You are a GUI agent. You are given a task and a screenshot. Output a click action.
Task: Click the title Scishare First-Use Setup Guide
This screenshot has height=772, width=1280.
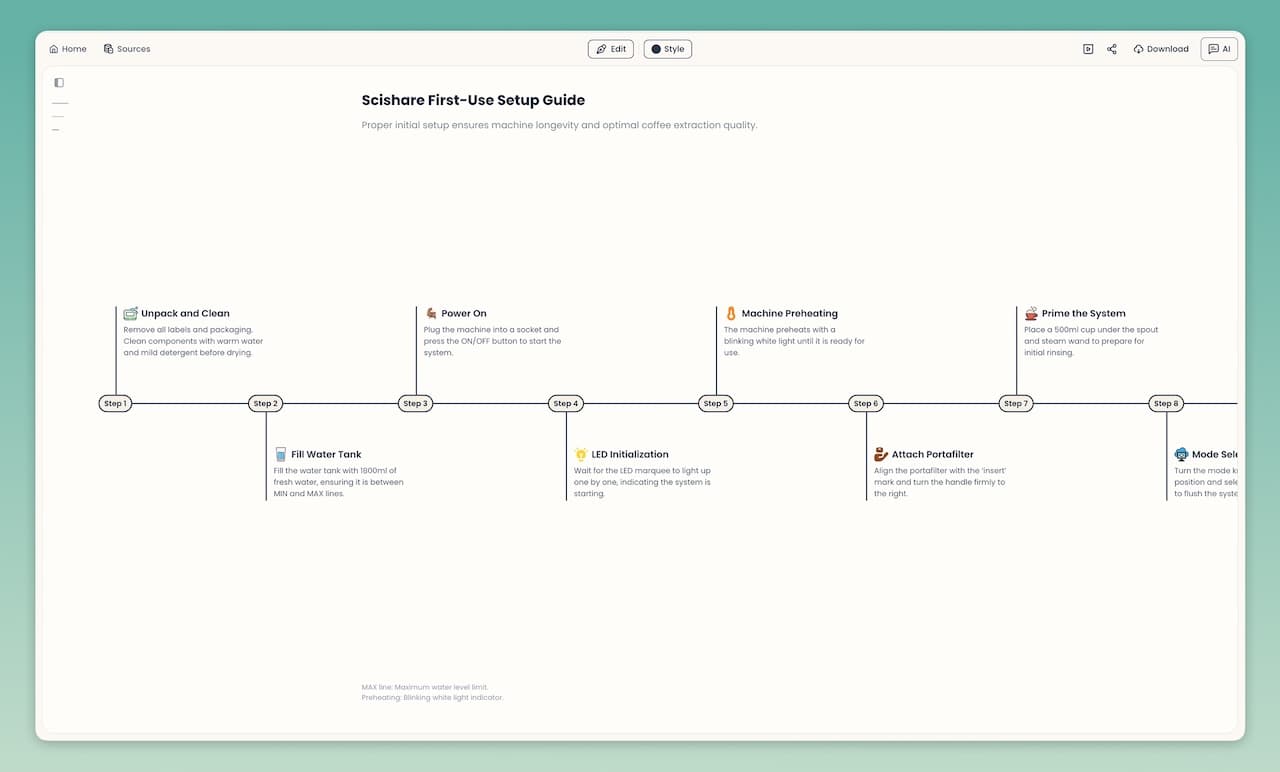(473, 100)
